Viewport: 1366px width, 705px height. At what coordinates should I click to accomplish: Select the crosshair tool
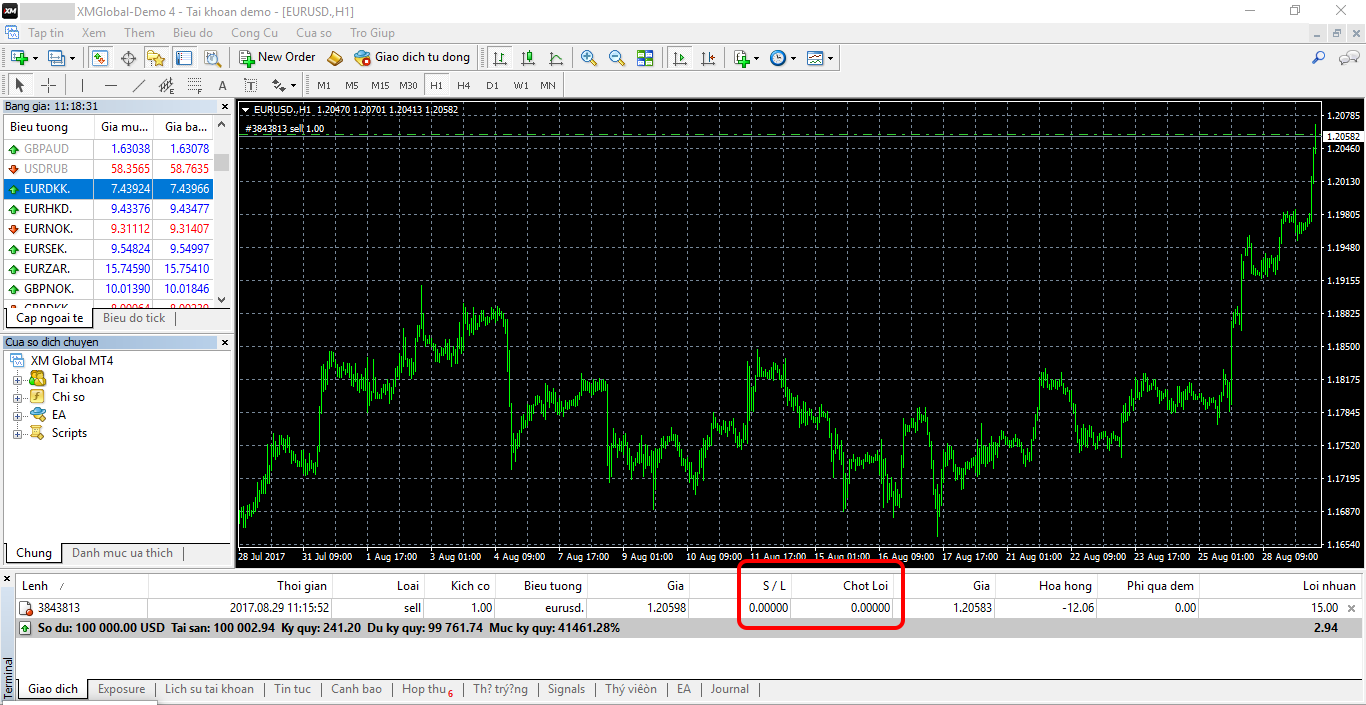tap(48, 85)
